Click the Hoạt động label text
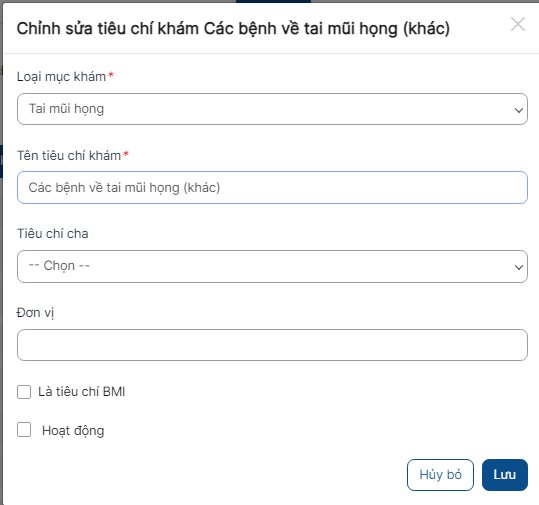This screenshot has height=505, width=539. coord(73,431)
